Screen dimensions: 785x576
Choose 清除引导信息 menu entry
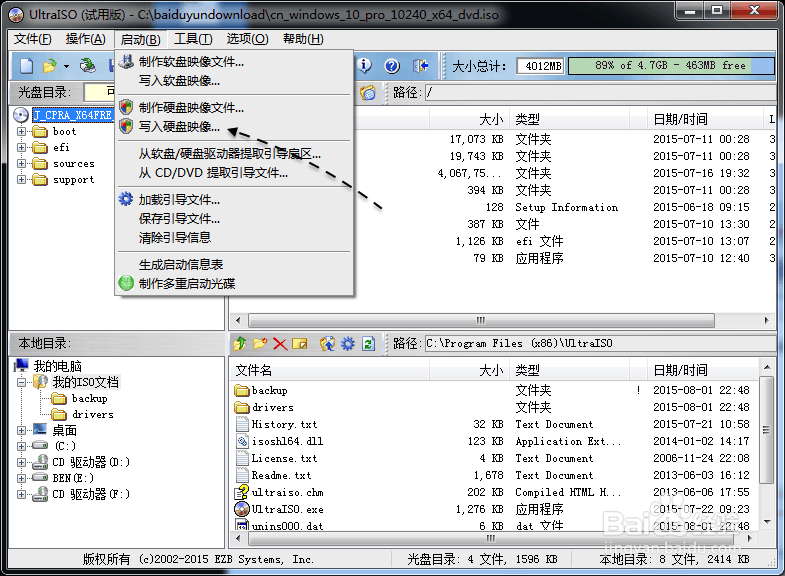pyautogui.click(x=234, y=238)
